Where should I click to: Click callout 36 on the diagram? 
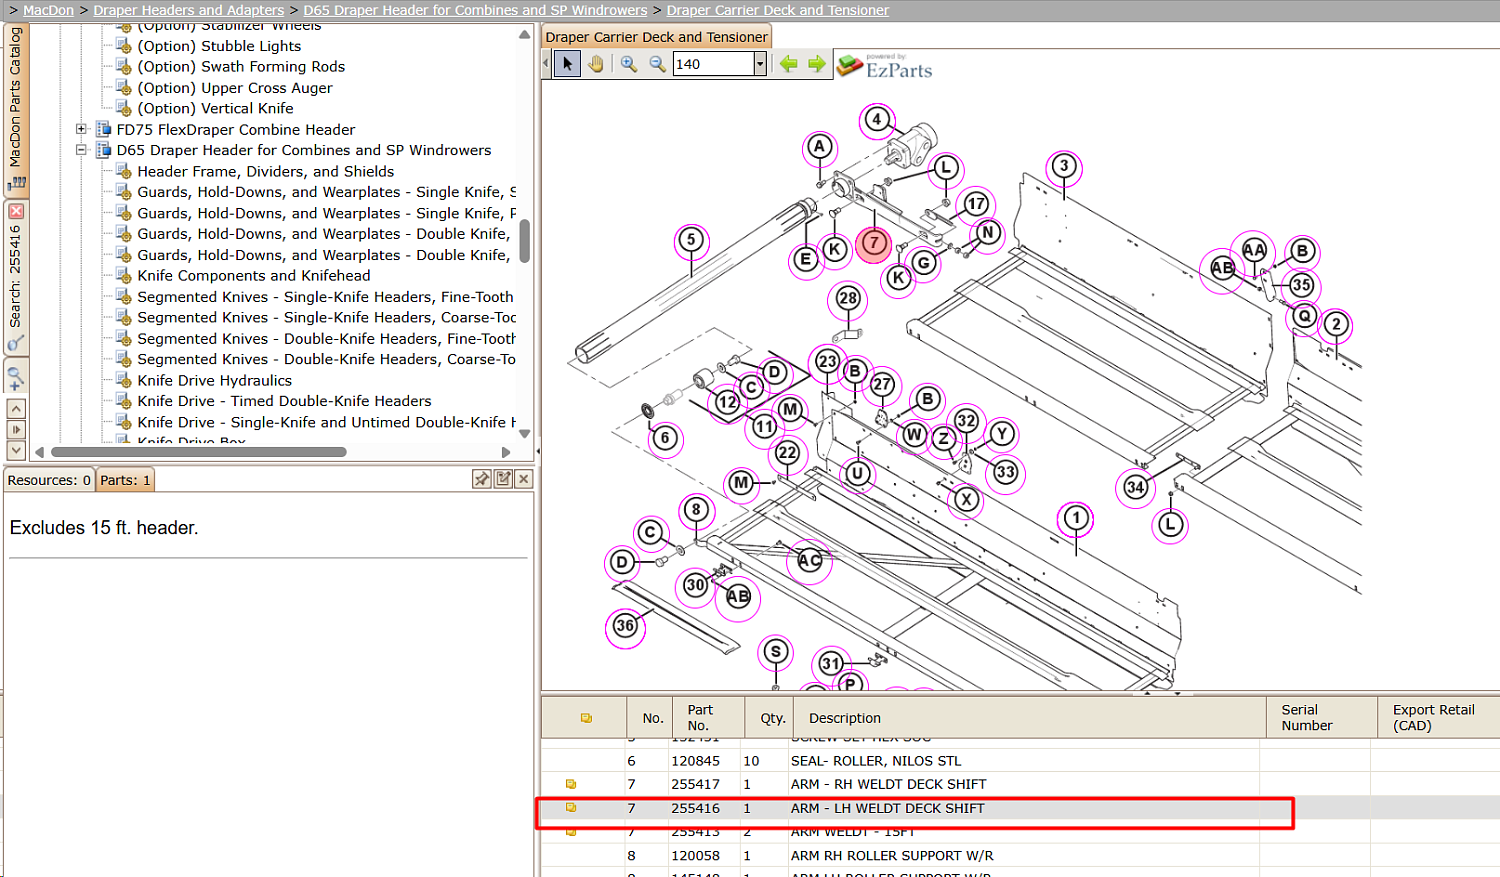click(625, 626)
